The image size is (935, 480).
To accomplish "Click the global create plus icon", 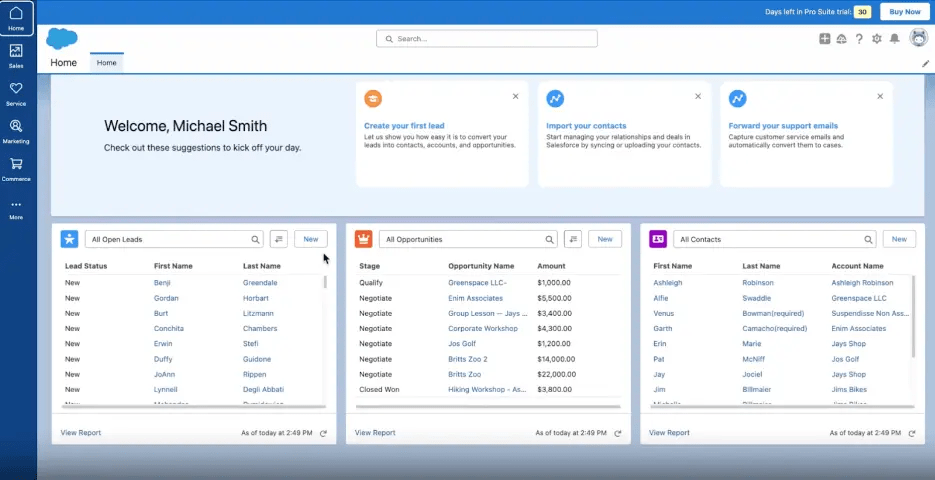I will tap(824, 39).
